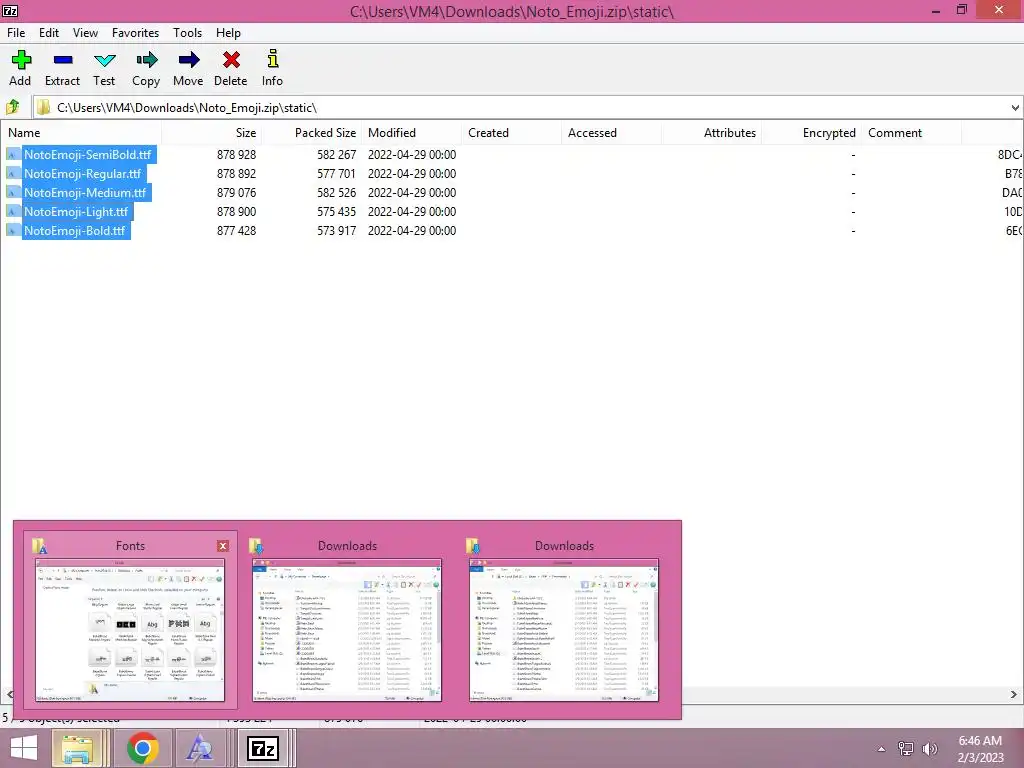Click the Extract toolbar icon
This screenshot has width=1024, height=768.
coord(63,60)
